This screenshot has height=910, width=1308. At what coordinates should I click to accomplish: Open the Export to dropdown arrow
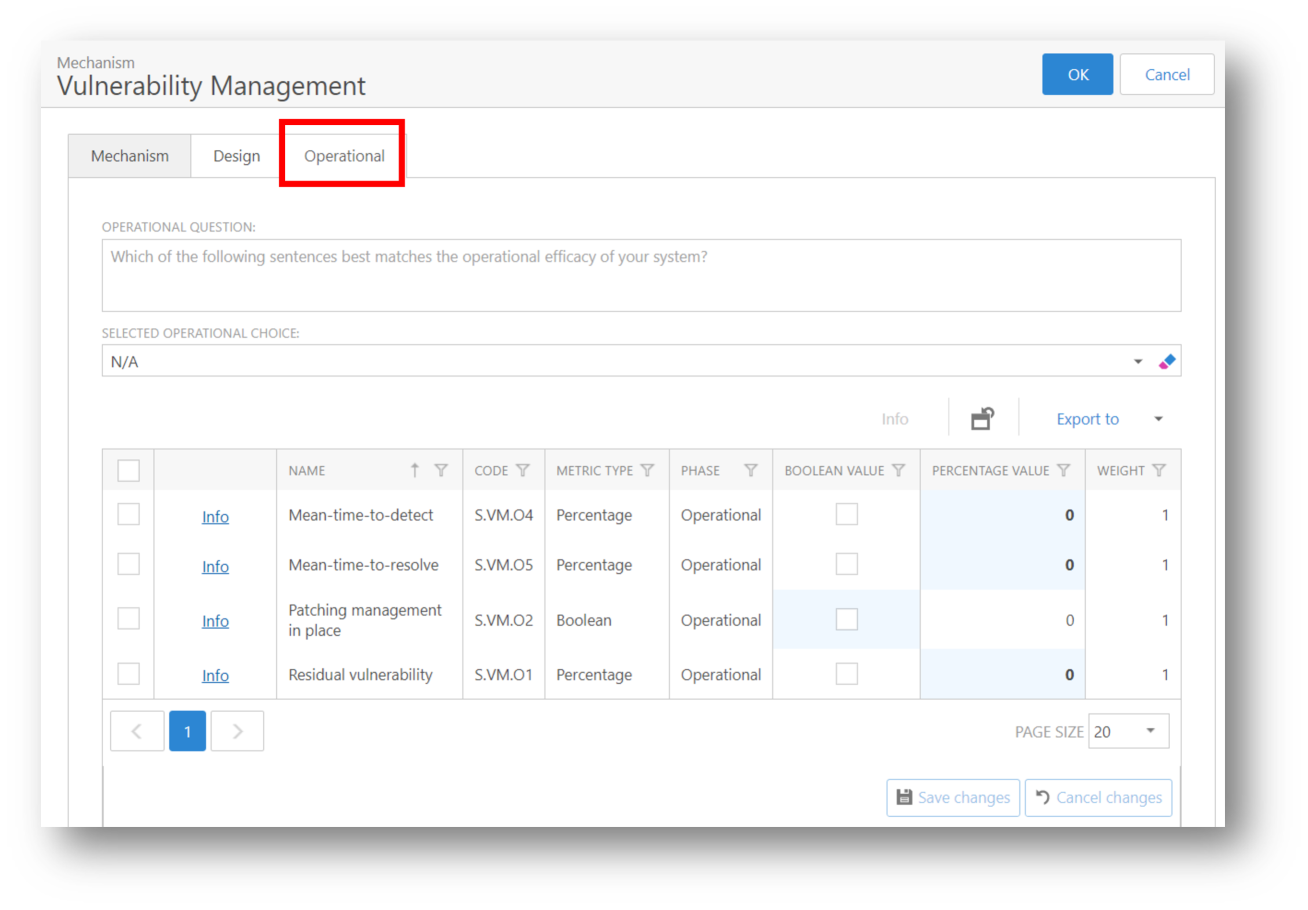coord(1158,419)
